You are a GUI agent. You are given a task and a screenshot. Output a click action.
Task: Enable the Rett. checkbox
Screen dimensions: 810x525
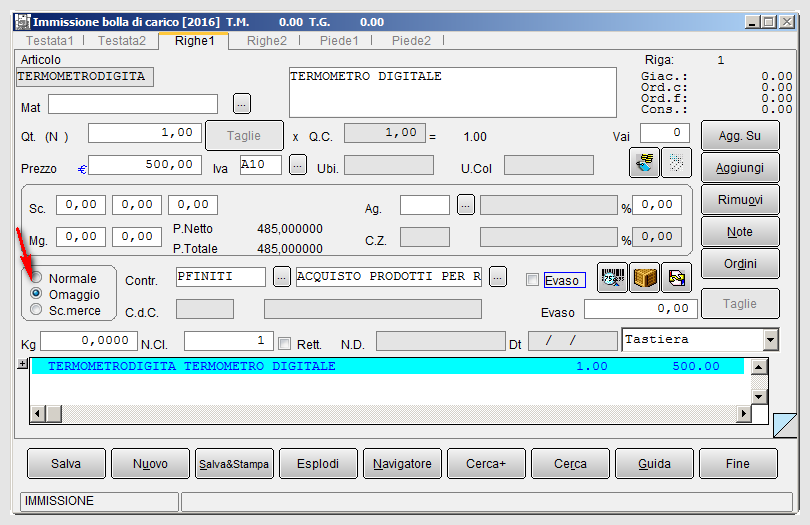(x=284, y=344)
